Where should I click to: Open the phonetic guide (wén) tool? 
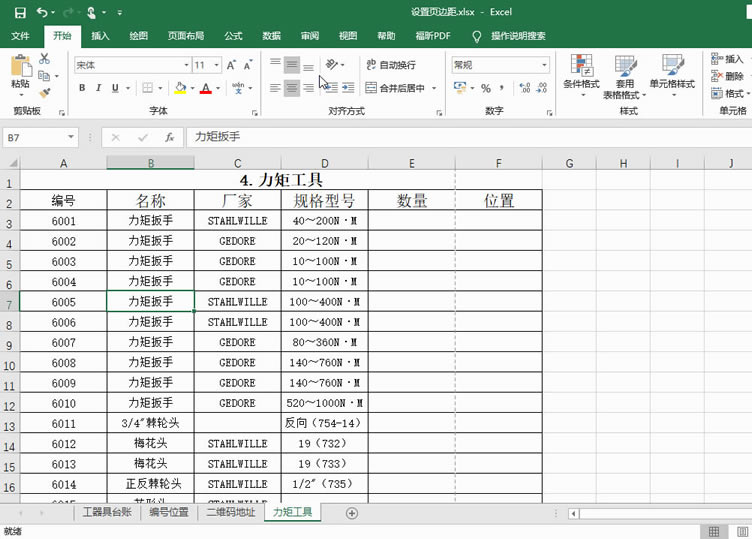[238, 88]
